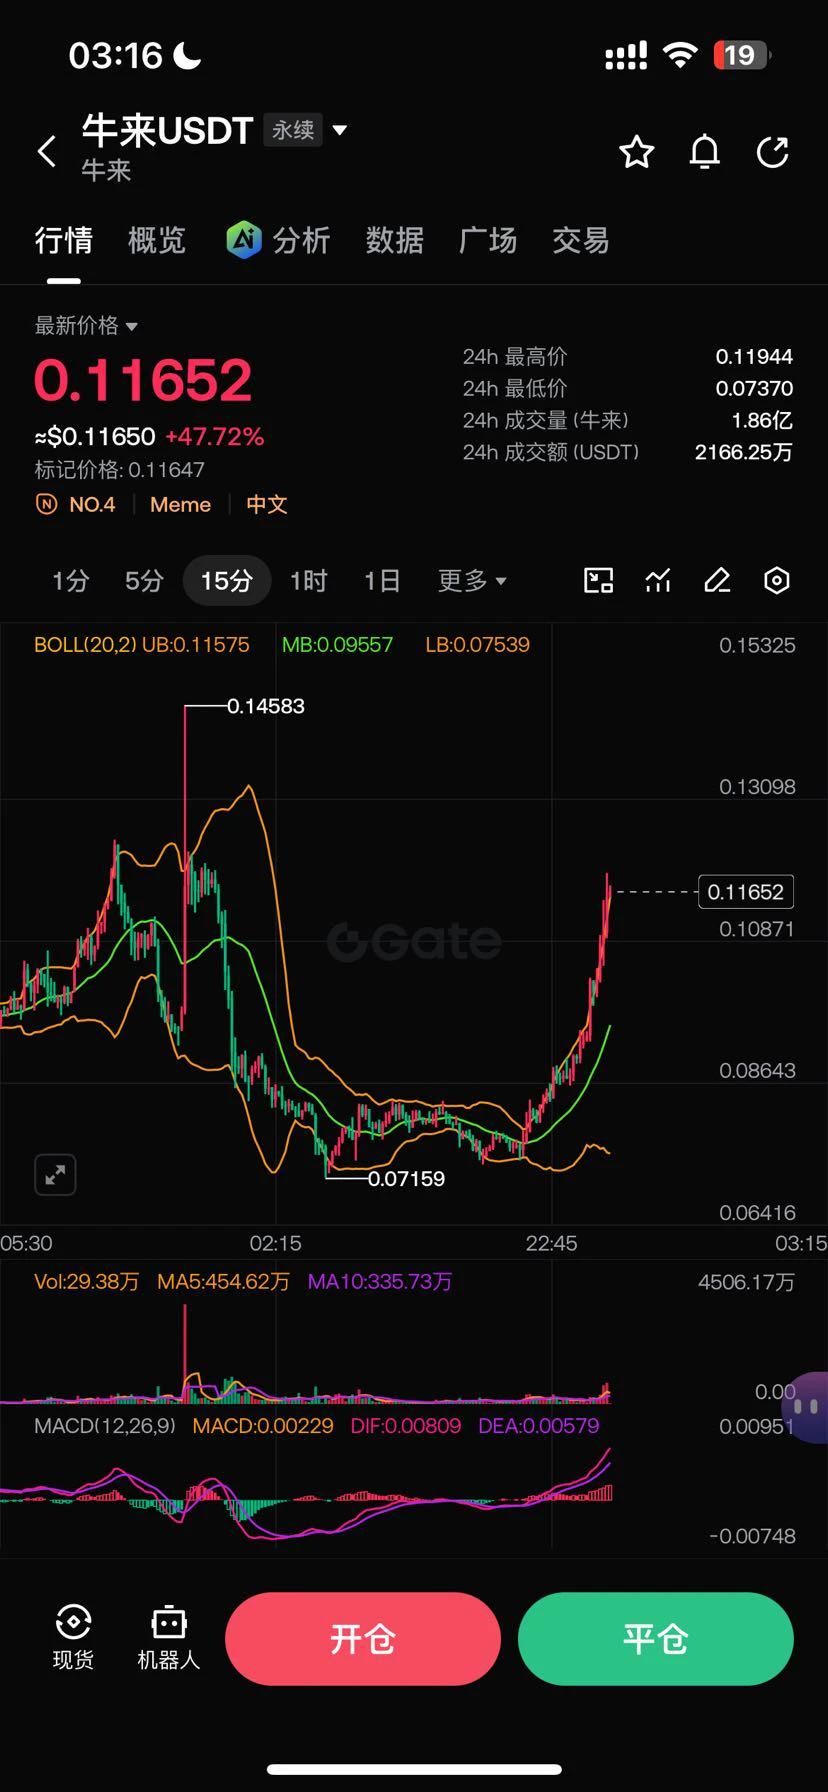
Task: Tap the Wi-Fi icon in status bar
Action: tap(680, 55)
